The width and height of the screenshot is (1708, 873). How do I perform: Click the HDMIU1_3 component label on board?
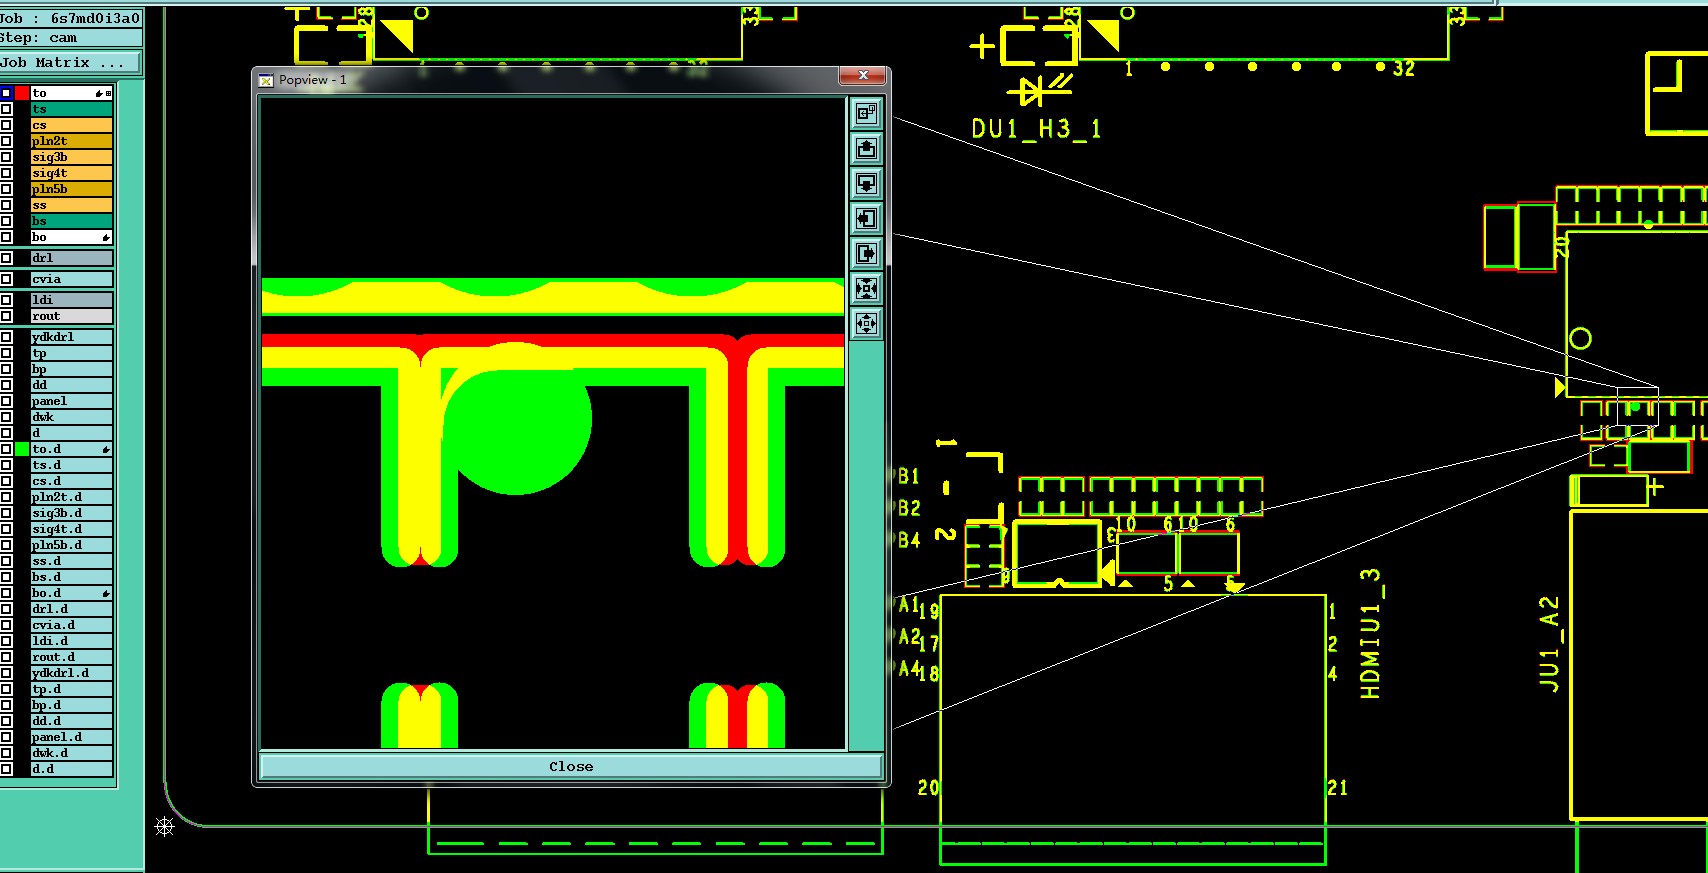(x=1371, y=633)
